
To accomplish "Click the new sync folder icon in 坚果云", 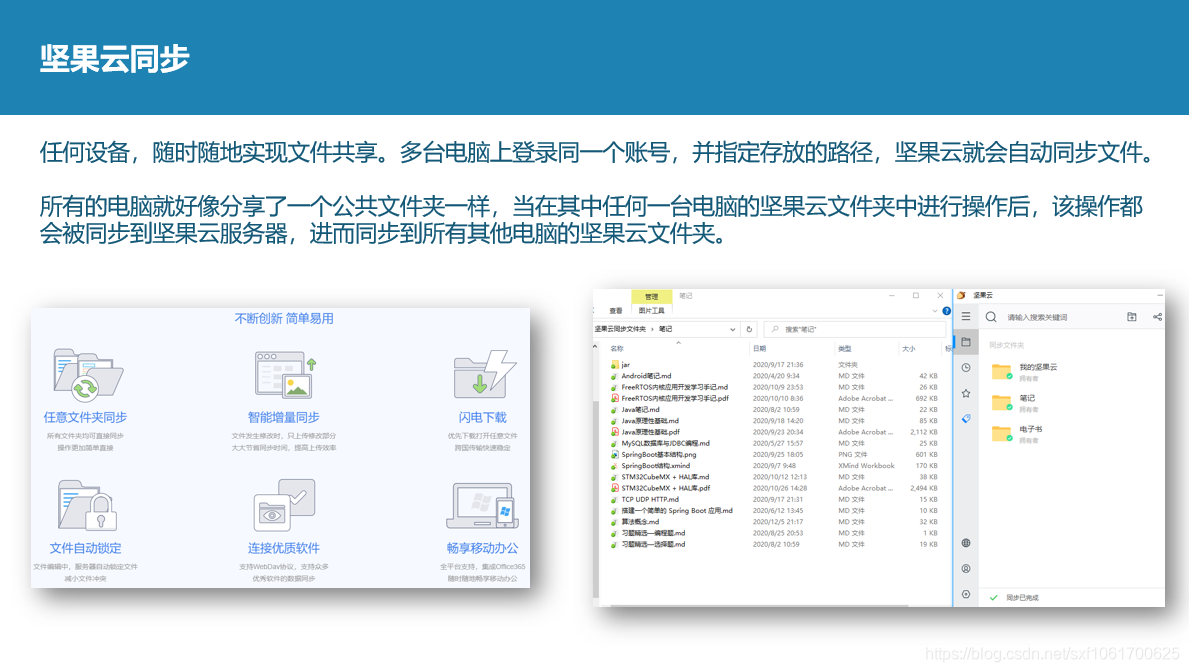I will (1131, 317).
